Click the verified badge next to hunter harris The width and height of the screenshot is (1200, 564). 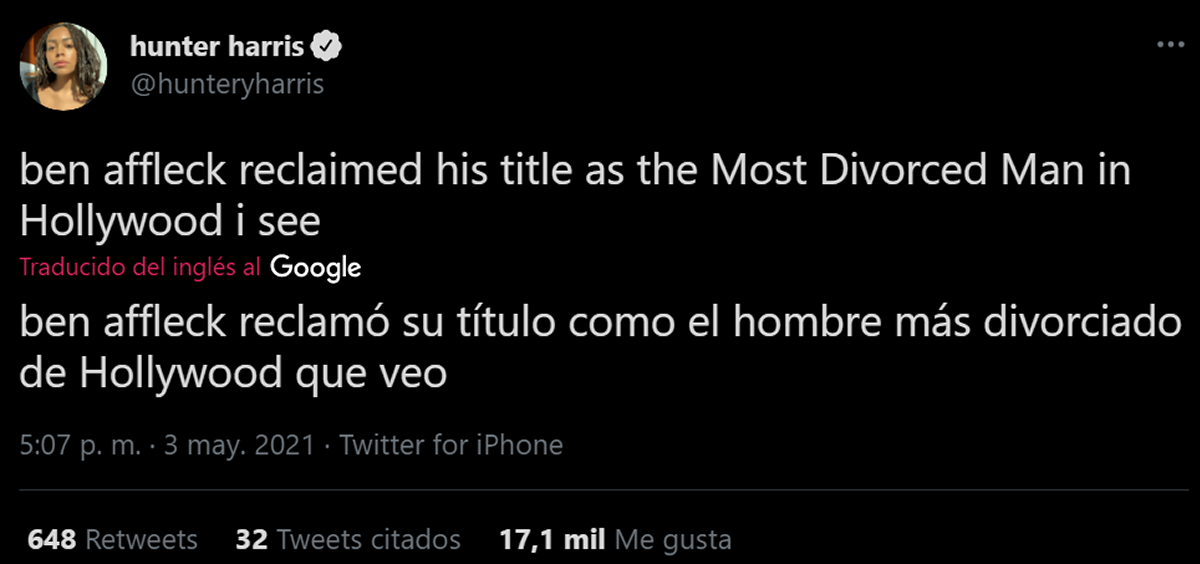point(331,47)
